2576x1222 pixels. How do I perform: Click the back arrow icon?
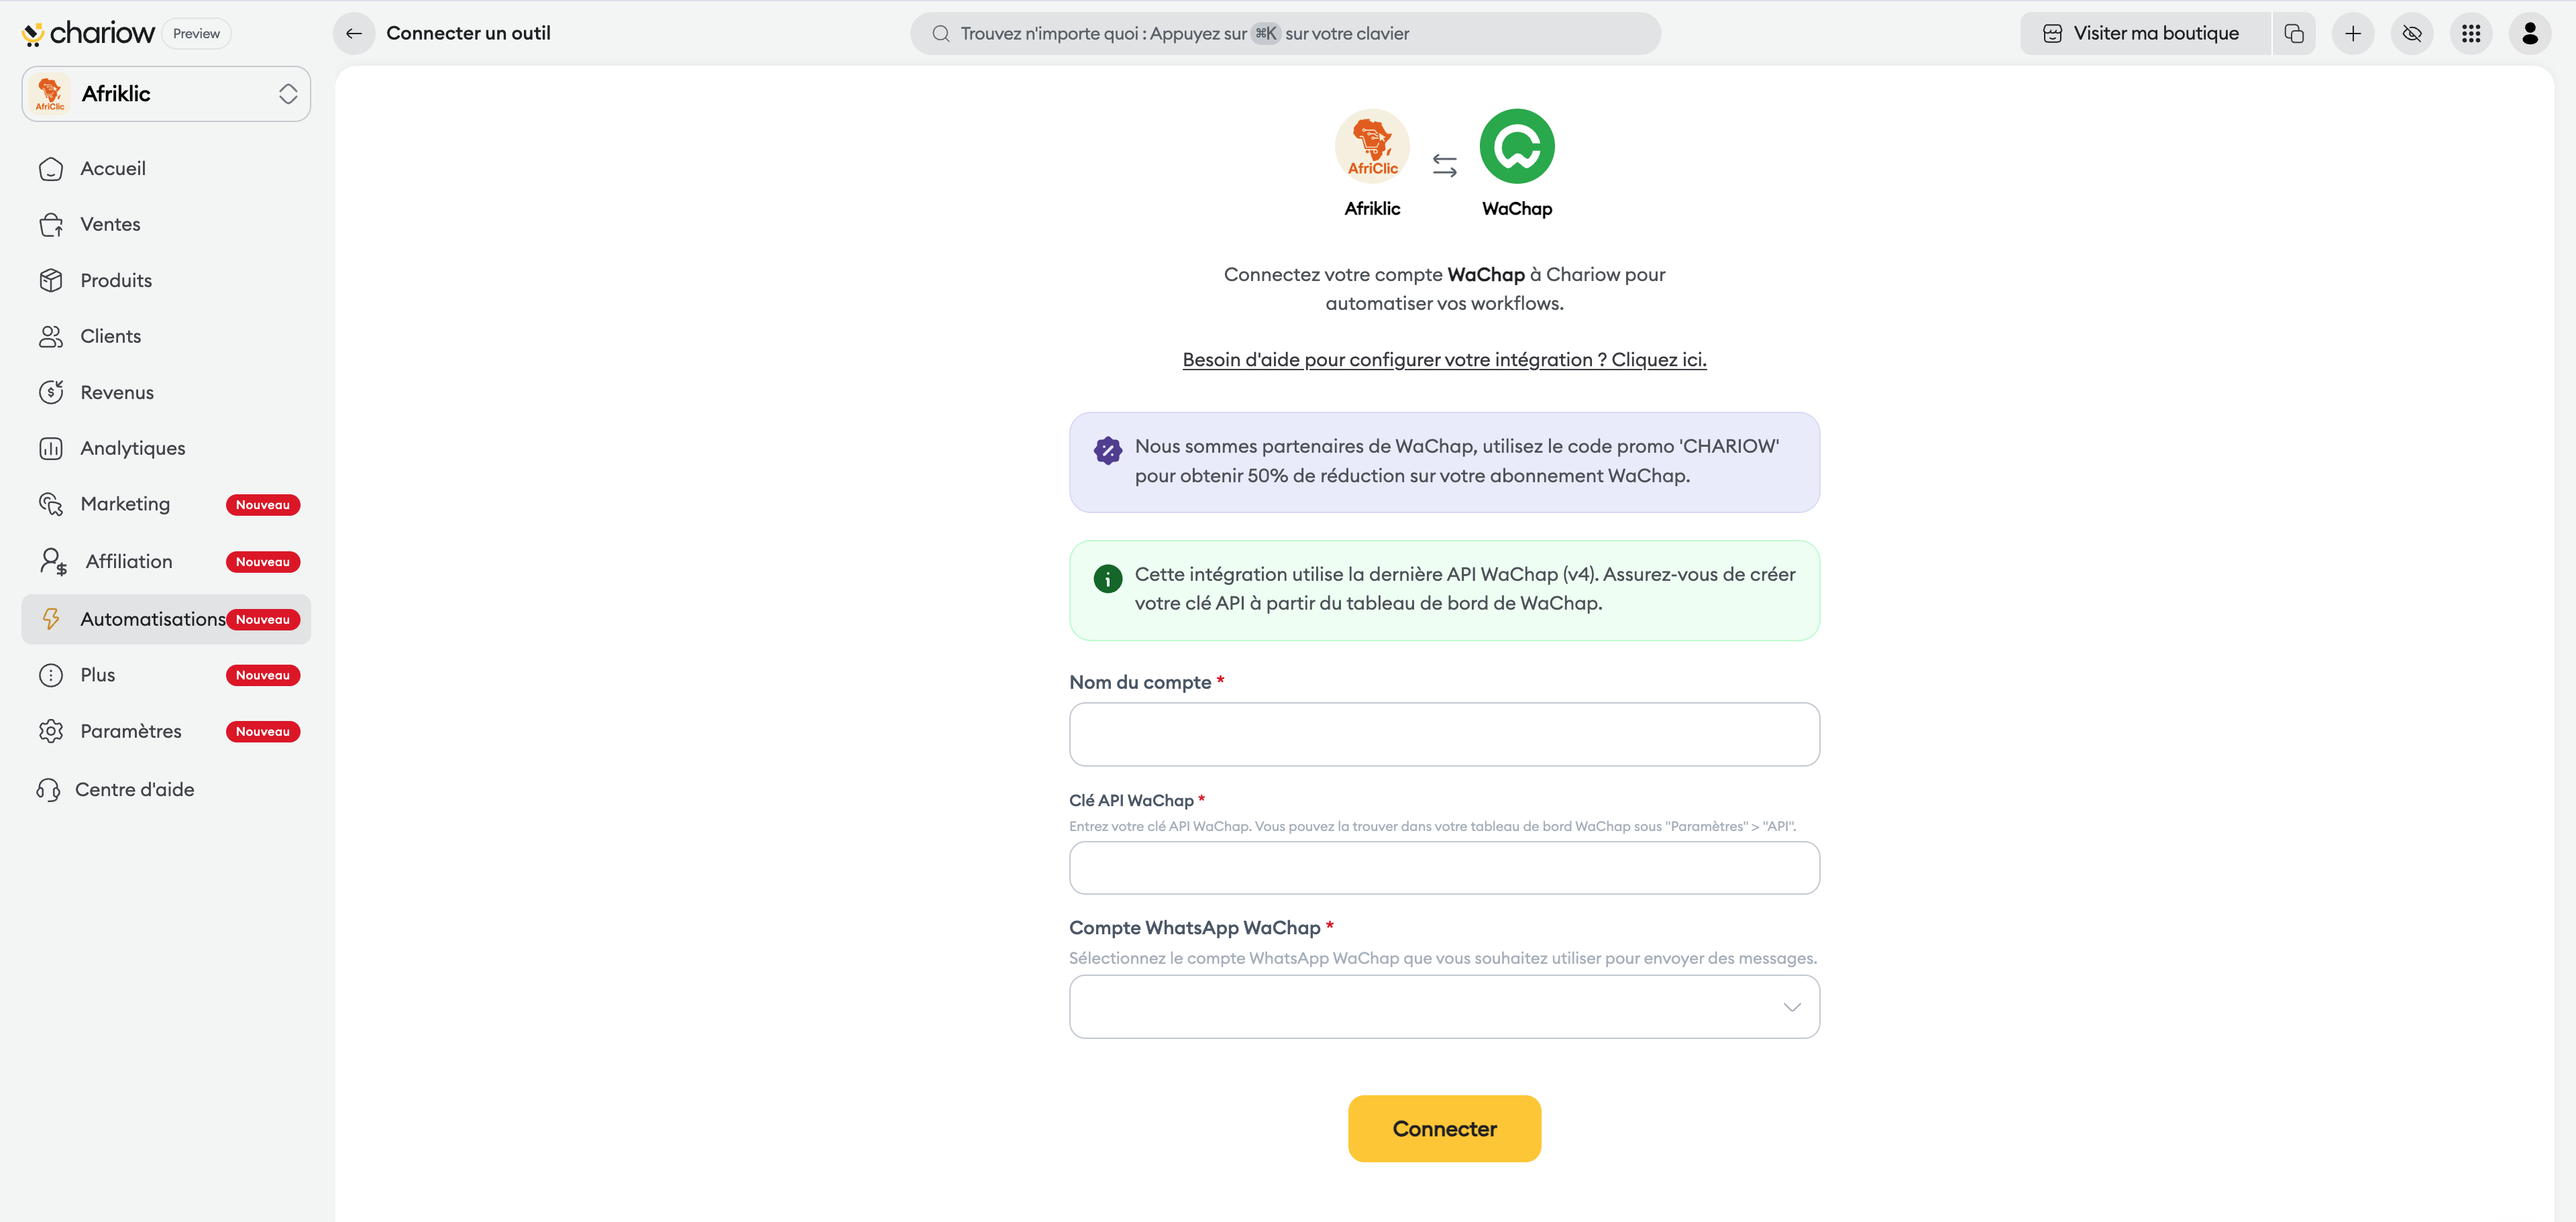tap(353, 33)
